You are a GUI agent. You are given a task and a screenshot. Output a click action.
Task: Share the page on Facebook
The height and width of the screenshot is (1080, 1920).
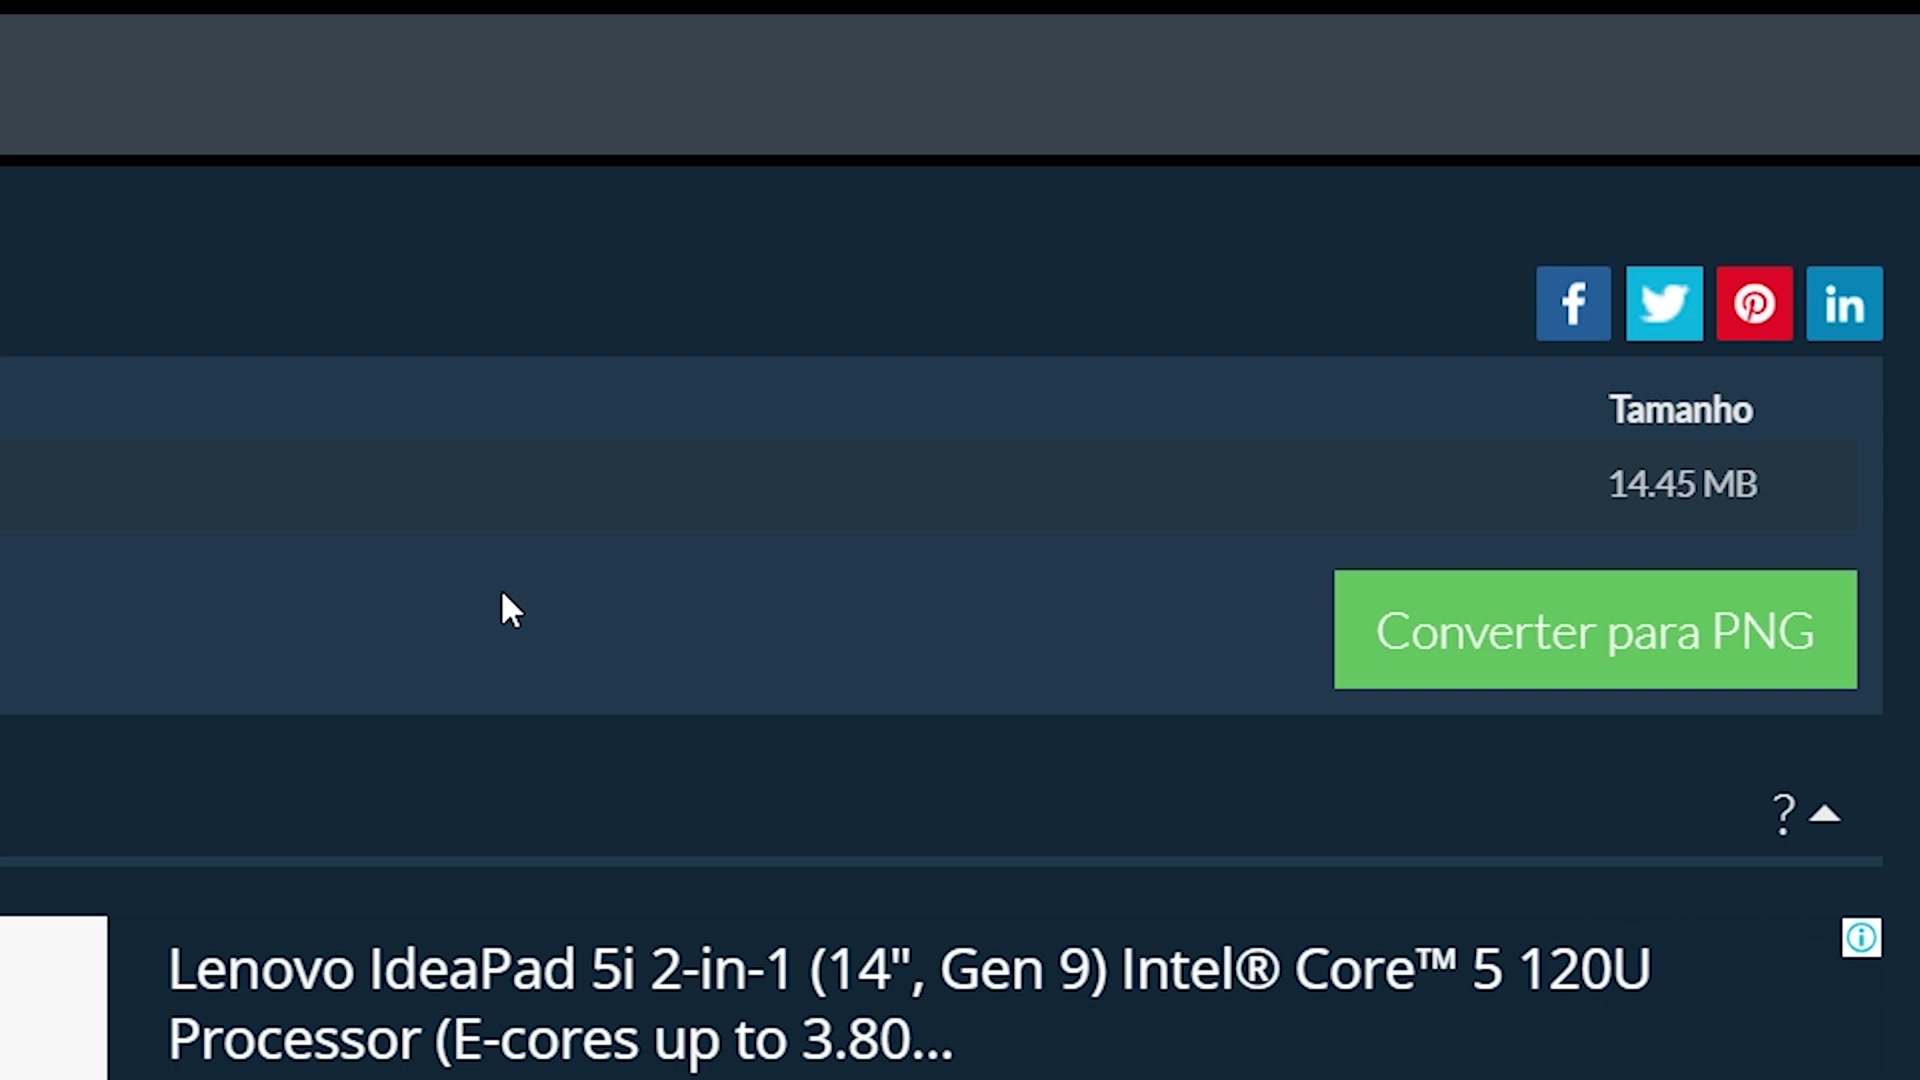coord(1573,304)
